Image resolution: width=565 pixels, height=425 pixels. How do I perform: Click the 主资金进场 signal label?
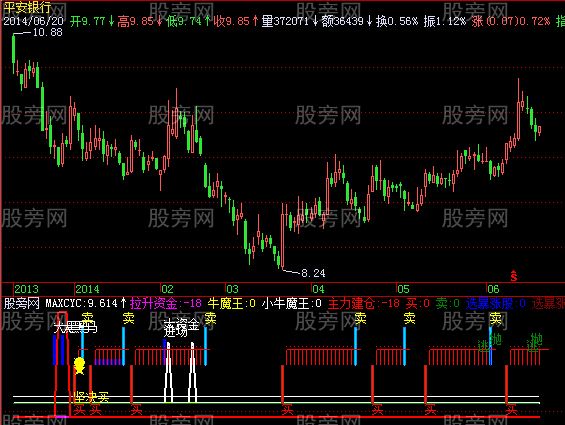(x=181, y=328)
